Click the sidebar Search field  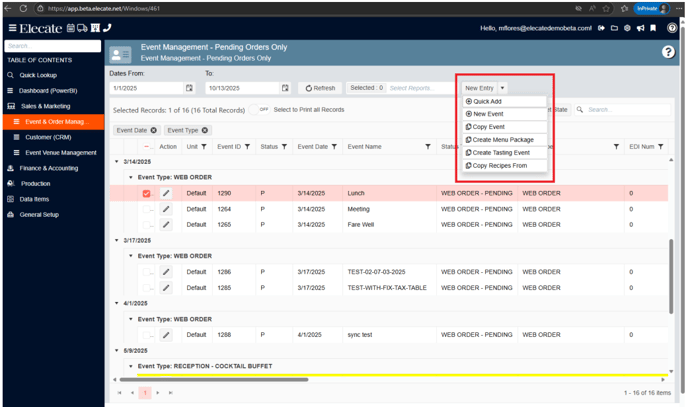[x=53, y=46]
